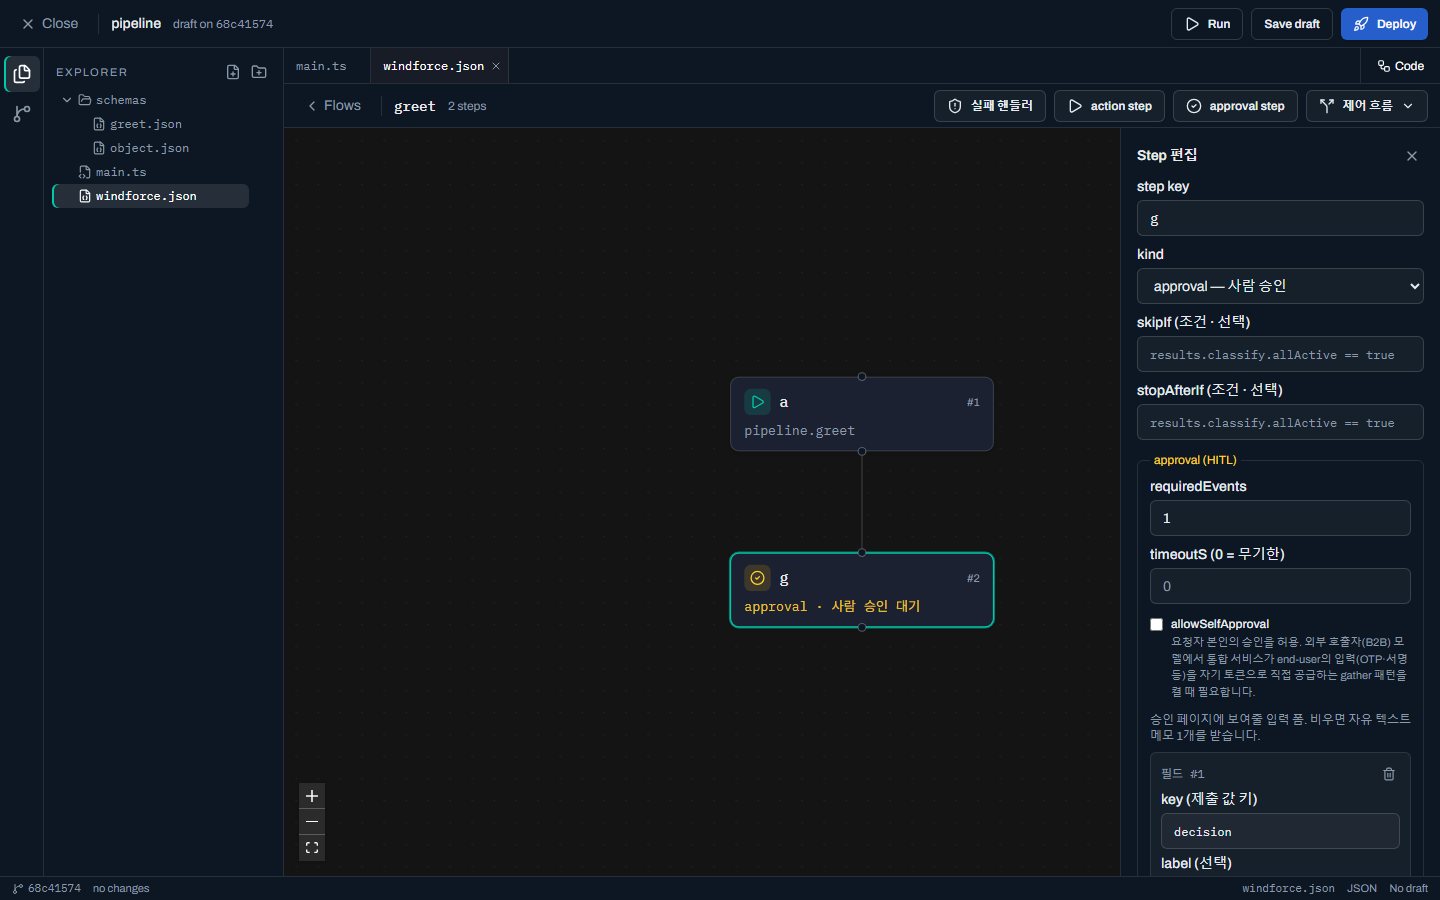1440x900 pixels.
Task: Click the timeoutS field
Action: click(1280, 586)
